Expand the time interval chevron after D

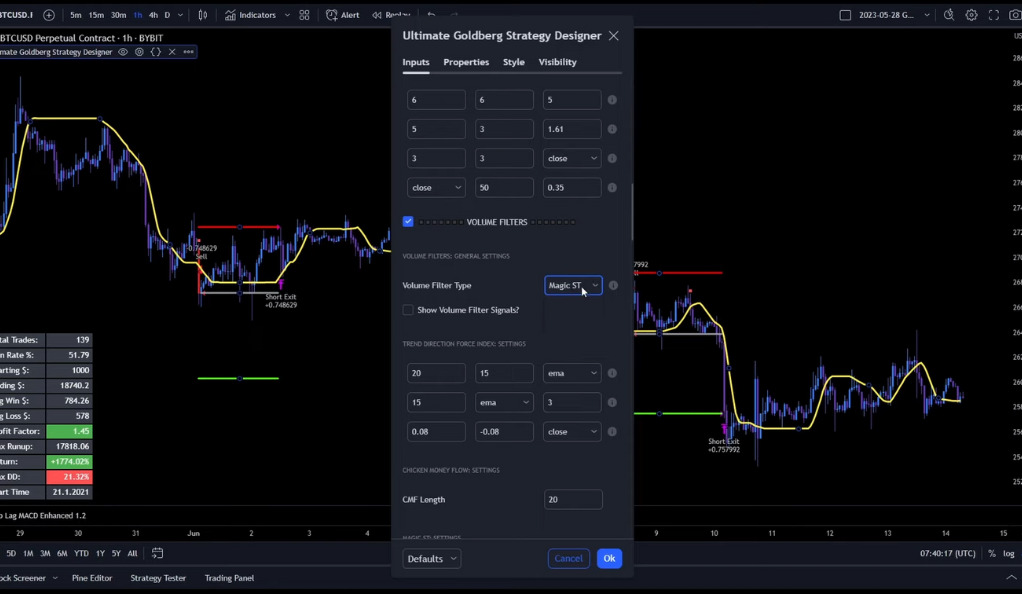coord(181,14)
